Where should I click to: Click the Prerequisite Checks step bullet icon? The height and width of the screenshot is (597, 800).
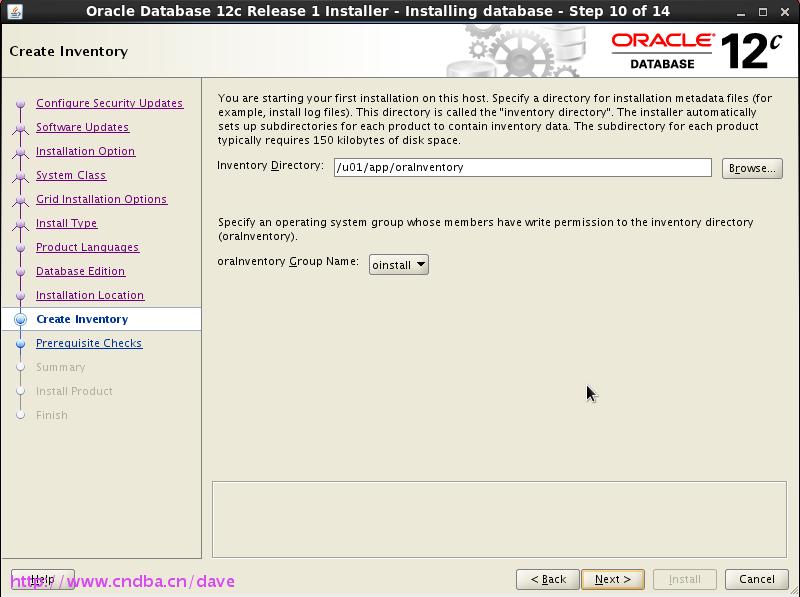(20, 343)
